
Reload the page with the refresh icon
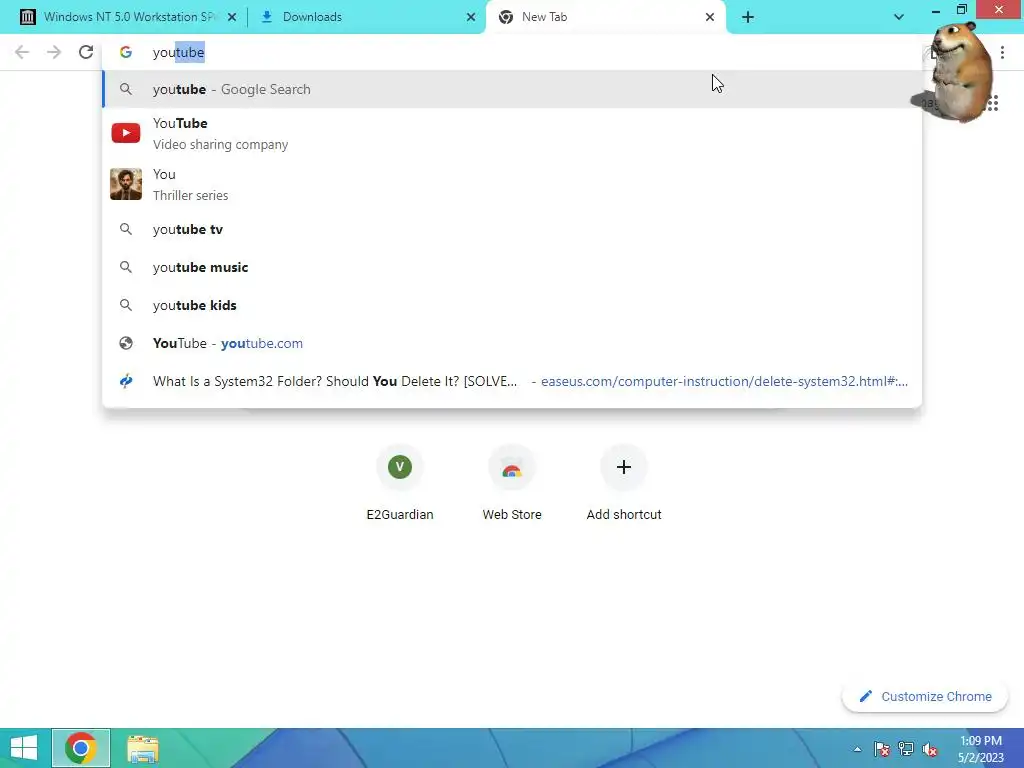pyautogui.click(x=86, y=52)
